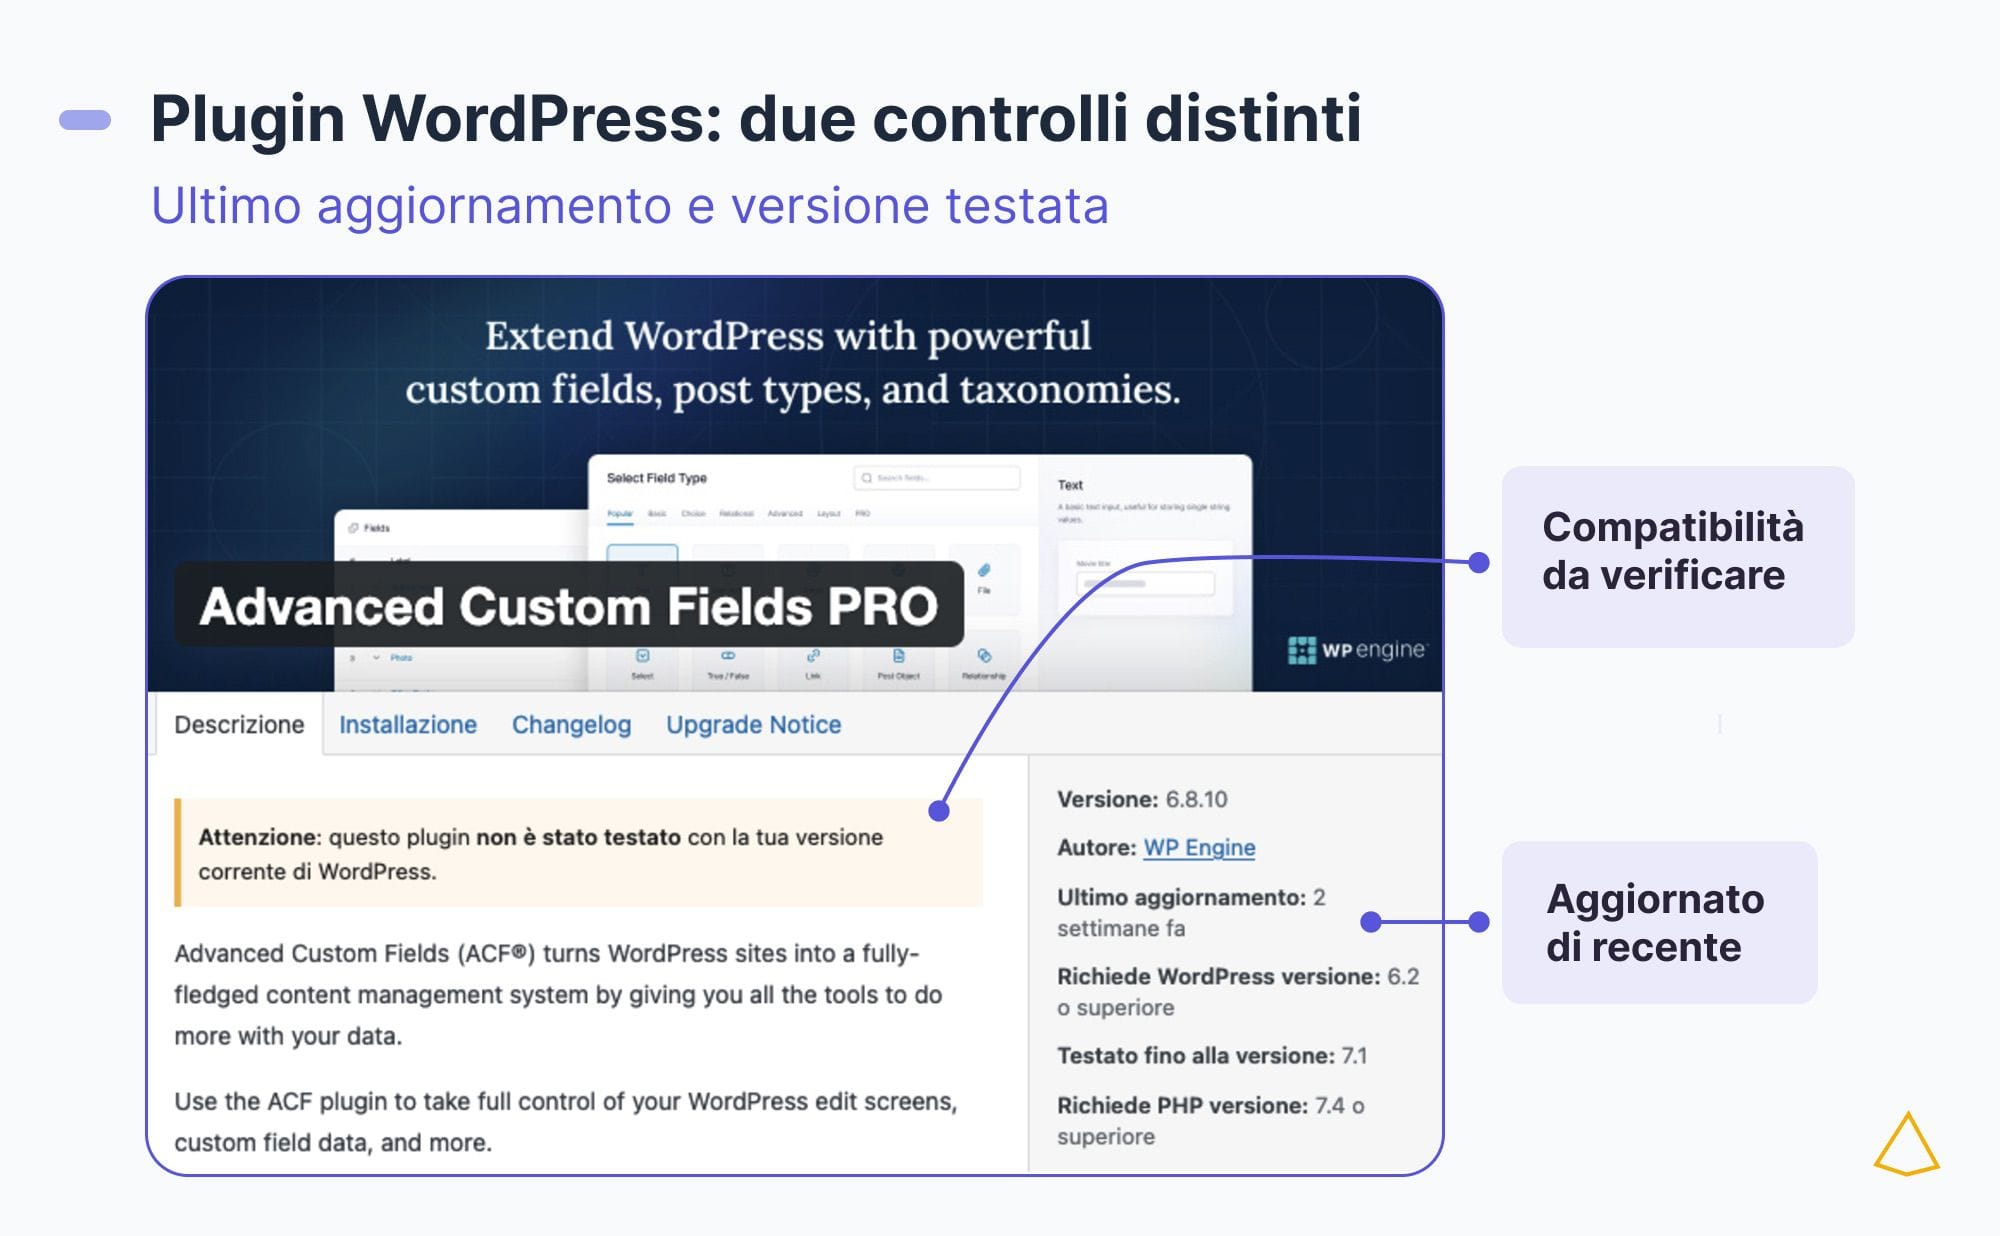Click the yellow triangle logo
The width and height of the screenshot is (2000, 1236).
pyautogui.click(x=1906, y=1143)
